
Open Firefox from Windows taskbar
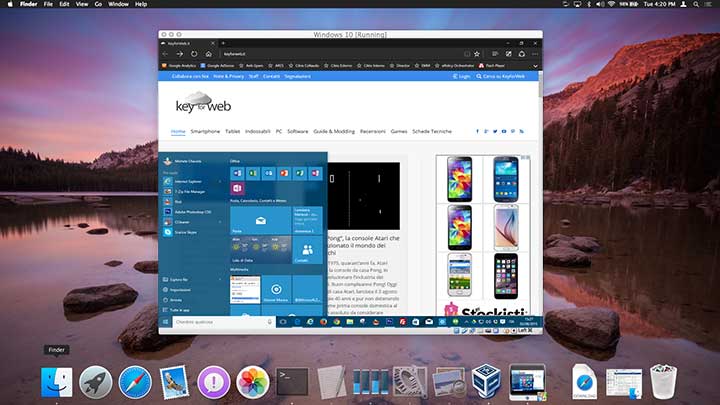[x=323, y=322]
